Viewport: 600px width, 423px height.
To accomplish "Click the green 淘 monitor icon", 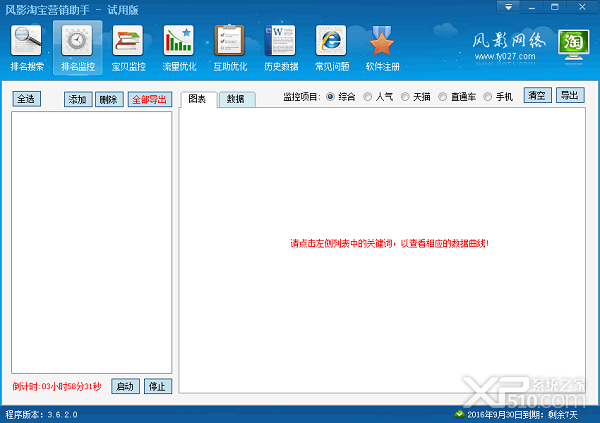I will pyautogui.click(x=573, y=44).
